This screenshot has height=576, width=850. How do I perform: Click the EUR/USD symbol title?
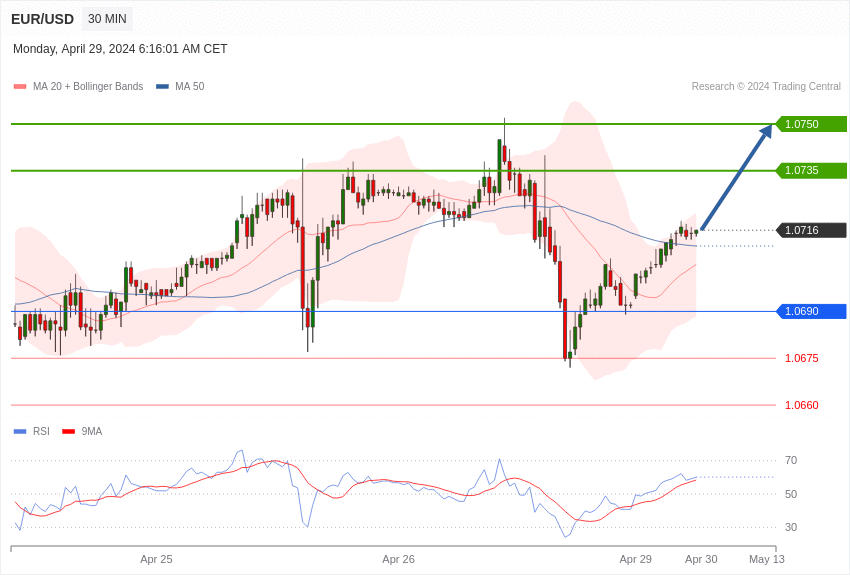(42, 19)
